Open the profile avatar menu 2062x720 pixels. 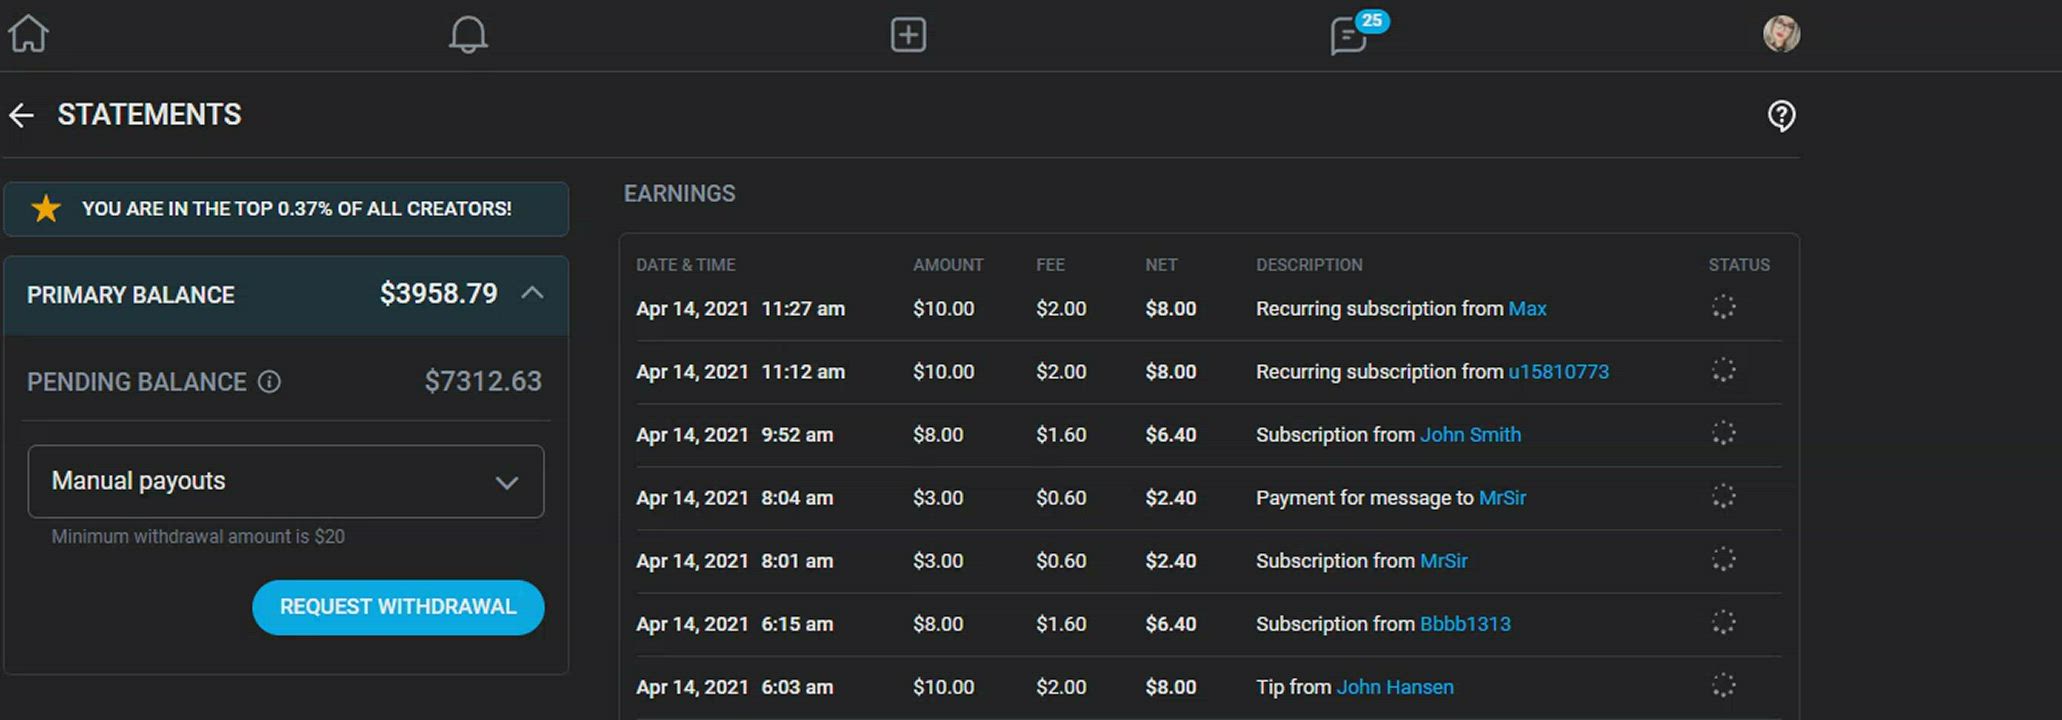point(1780,34)
